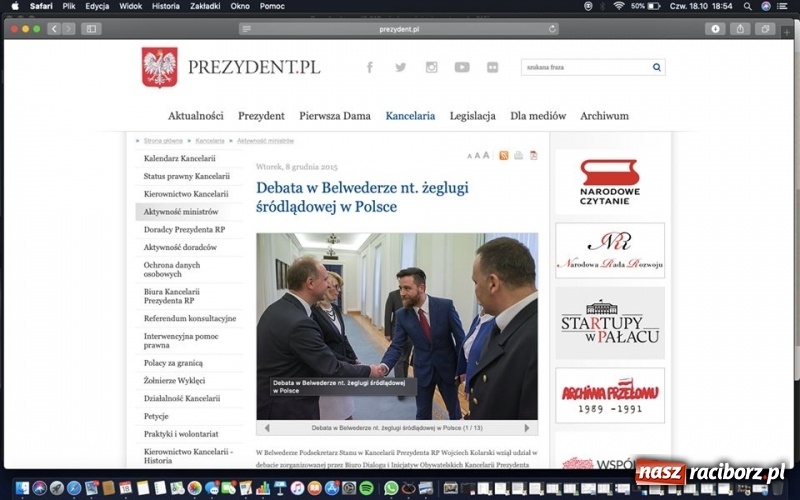The height and width of the screenshot is (500, 800).
Task: Open Spotlight search in the menu bar
Action: pyautogui.click(x=747, y=6)
